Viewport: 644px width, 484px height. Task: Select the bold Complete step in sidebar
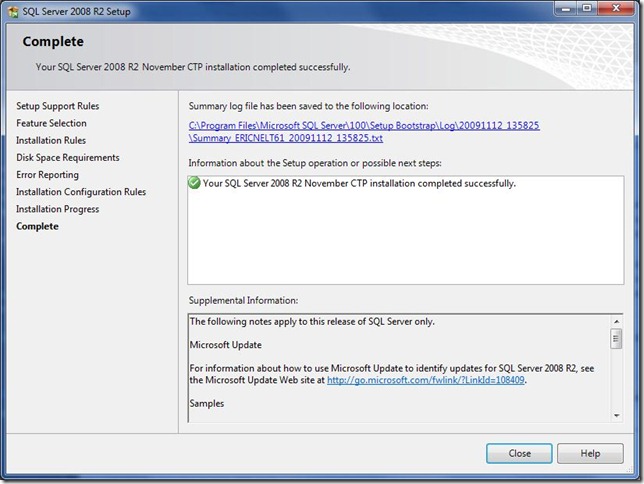point(37,226)
